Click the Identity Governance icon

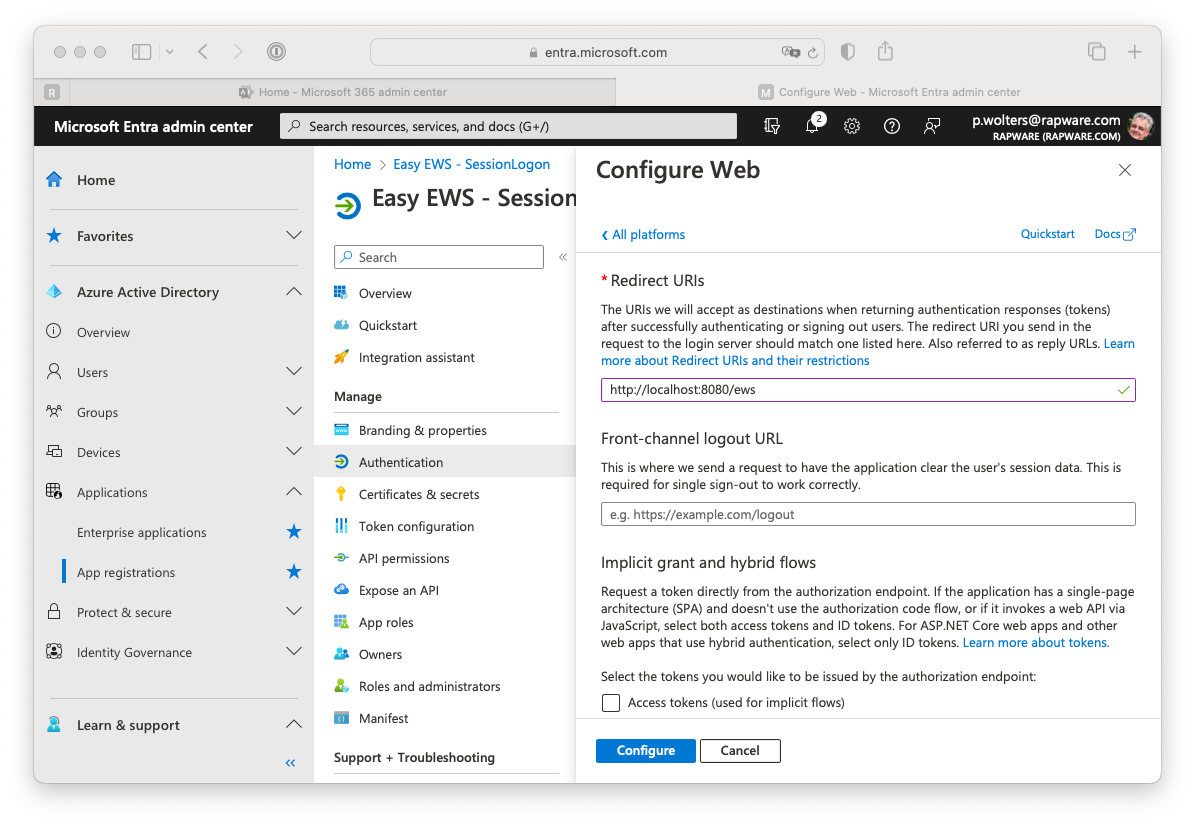[54, 651]
